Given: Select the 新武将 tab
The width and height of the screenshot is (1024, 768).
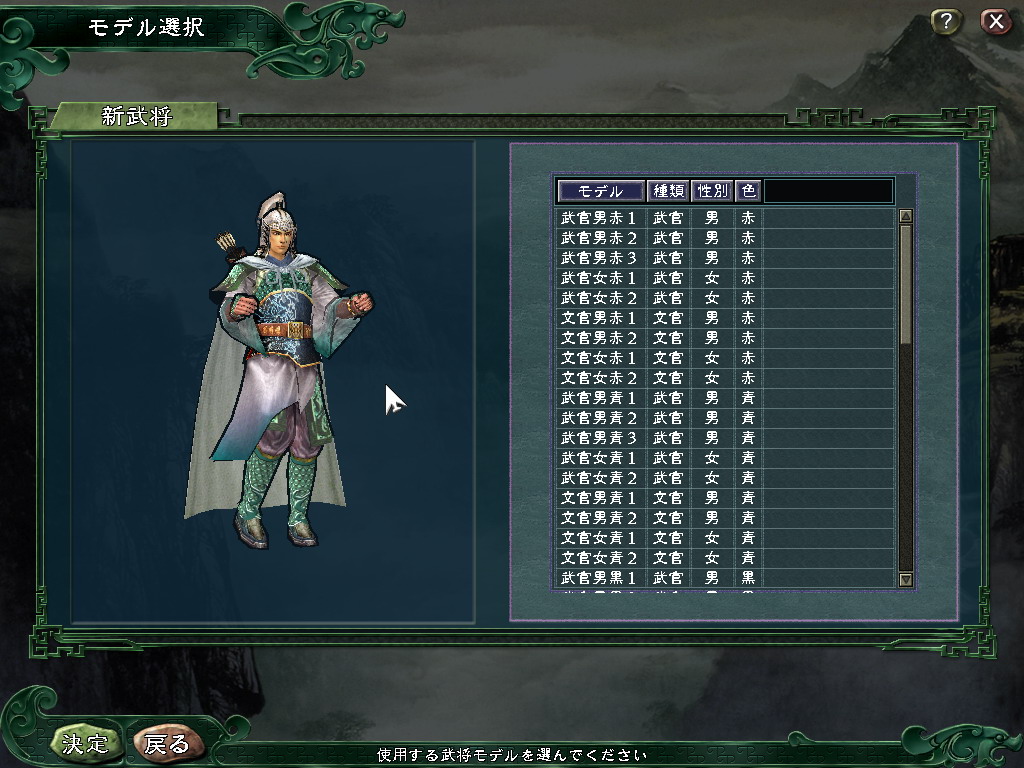Looking at the screenshot, I should click(x=135, y=116).
